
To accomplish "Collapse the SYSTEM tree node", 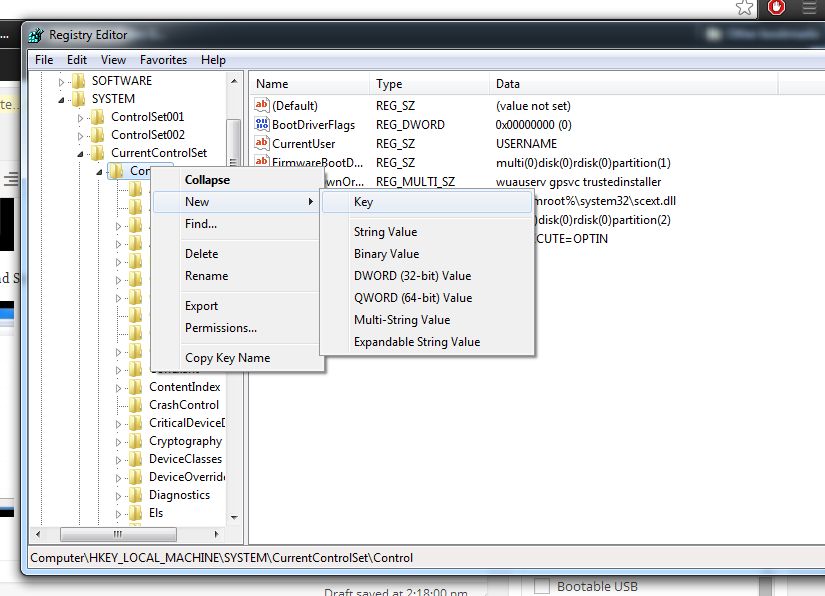I will (x=61, y=99).
